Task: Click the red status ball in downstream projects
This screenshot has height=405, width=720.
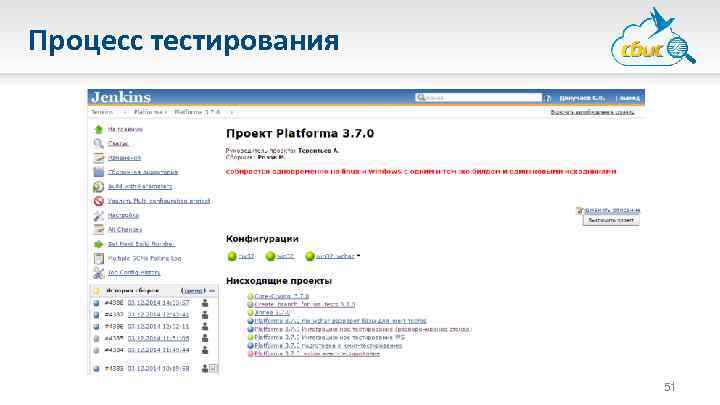Action: [x=250, y=354]
